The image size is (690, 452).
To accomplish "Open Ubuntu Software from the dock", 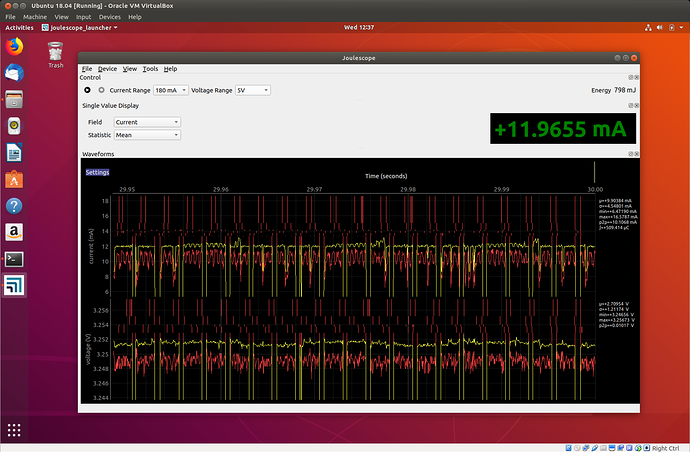I will click(x=14, y=179).
